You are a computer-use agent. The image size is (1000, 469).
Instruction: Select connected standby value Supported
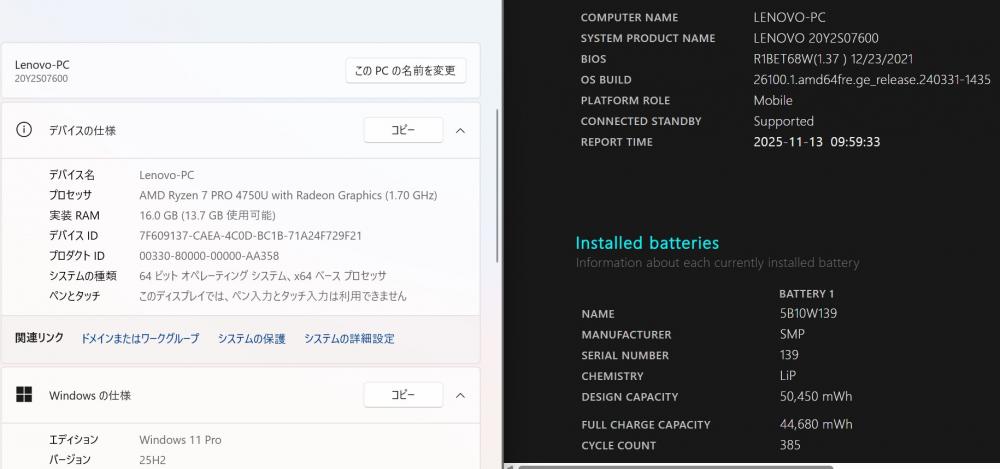pos(783,121)
